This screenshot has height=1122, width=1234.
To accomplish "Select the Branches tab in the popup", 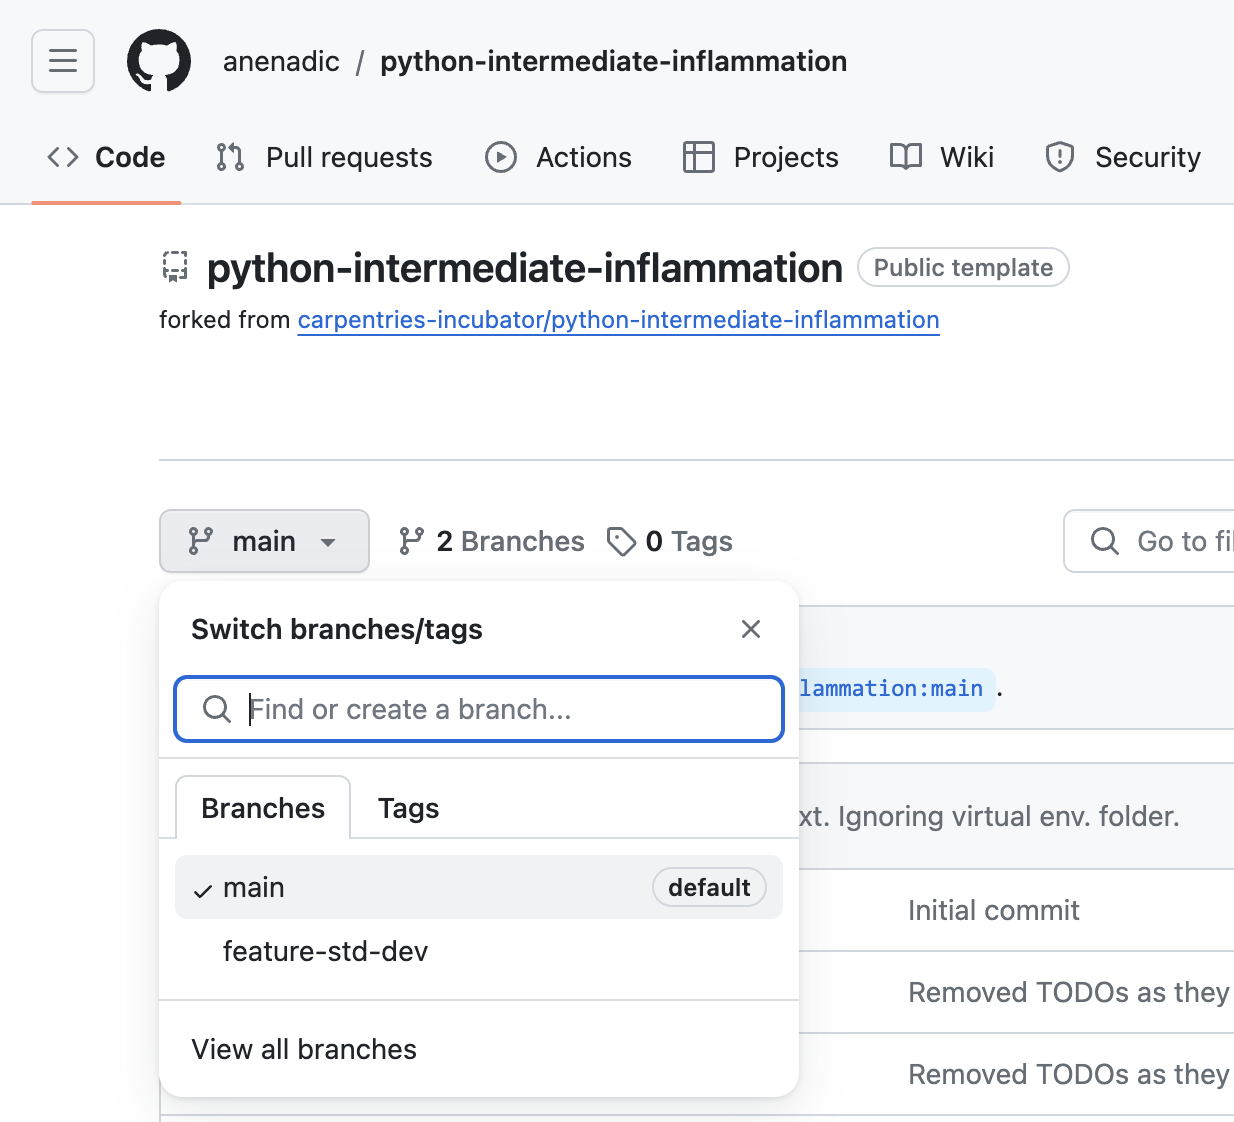I will (x=263, y=807).
